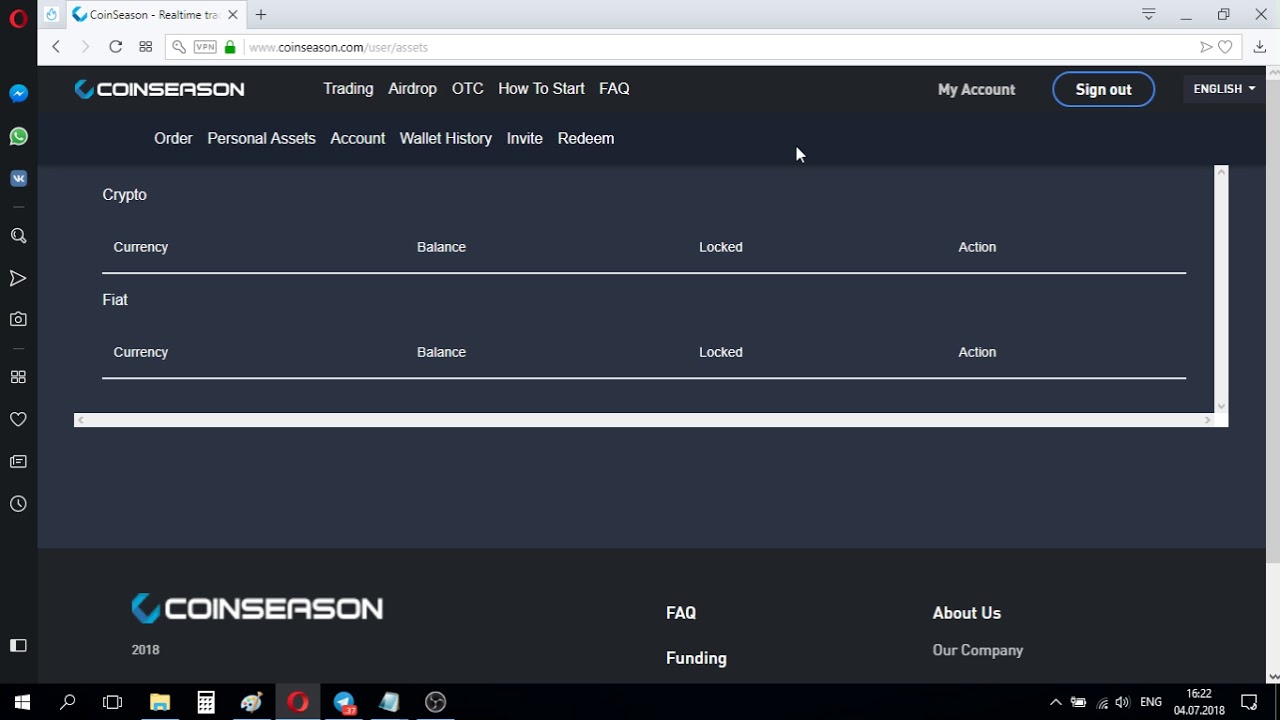Open Messenger in the Opera sidebar

coord(18,94)
